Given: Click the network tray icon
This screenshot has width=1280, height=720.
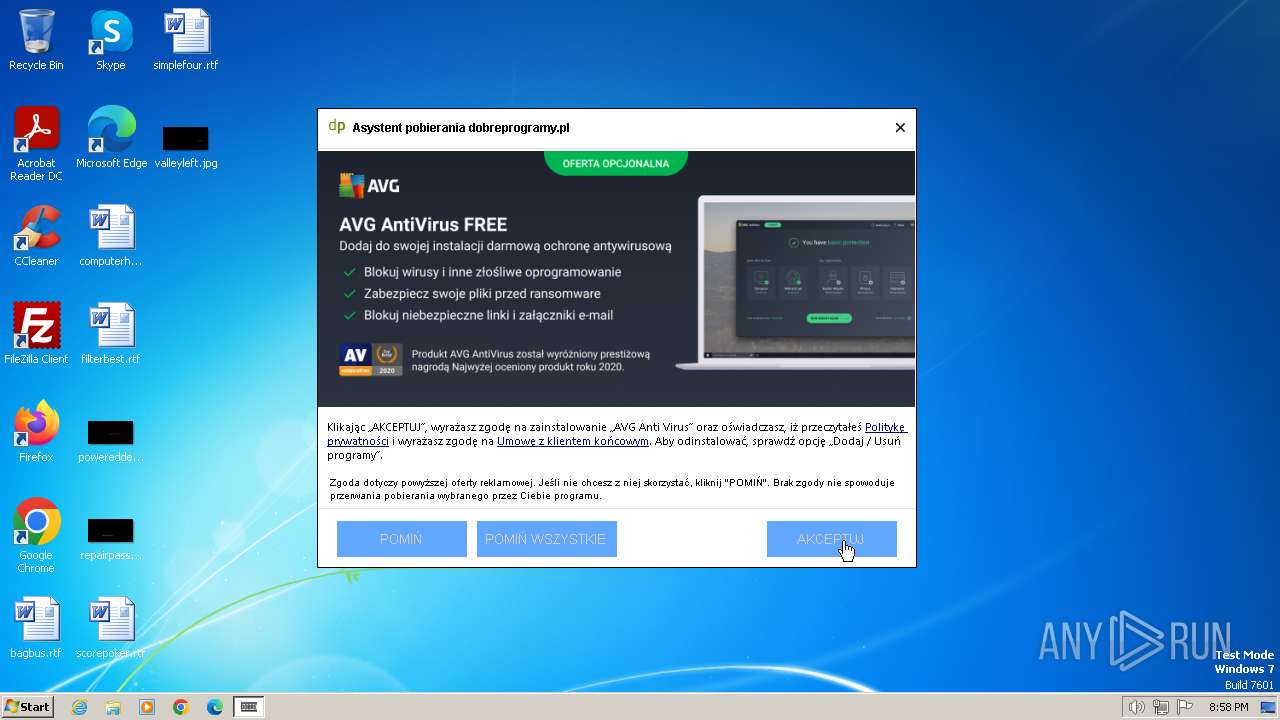Looking at the screenshot, I should (x=1161, y=707).
